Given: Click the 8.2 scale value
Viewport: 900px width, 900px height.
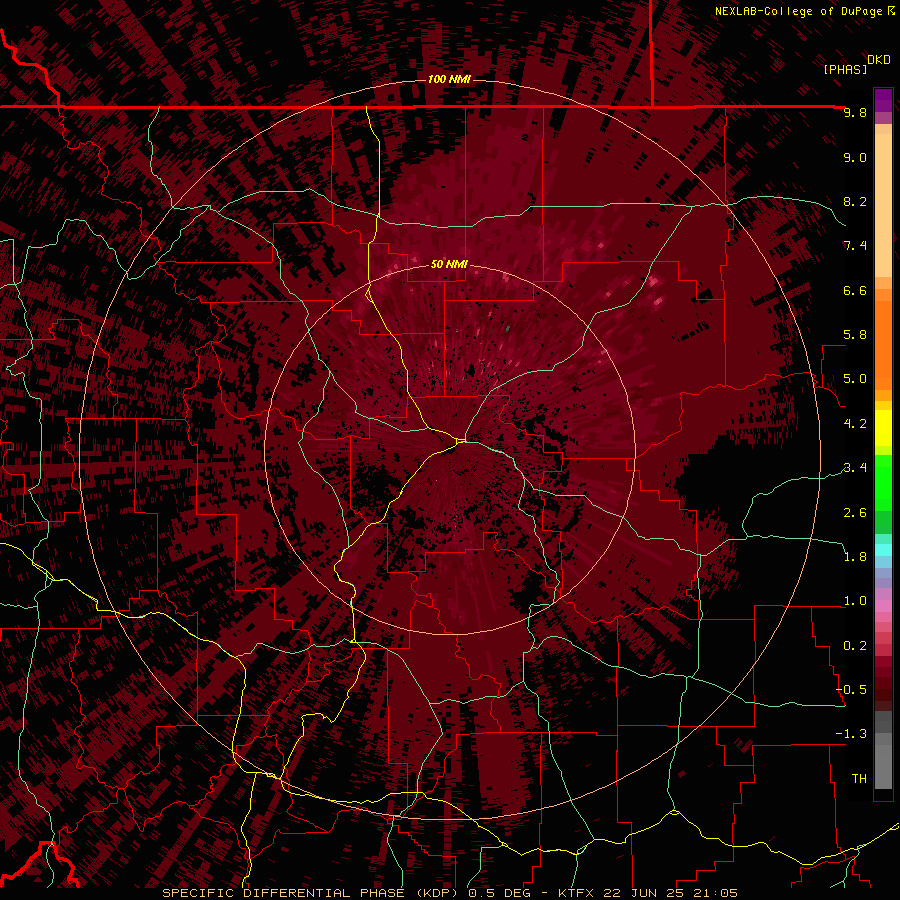Looking at the screenshot, I should tap(855, 201).
